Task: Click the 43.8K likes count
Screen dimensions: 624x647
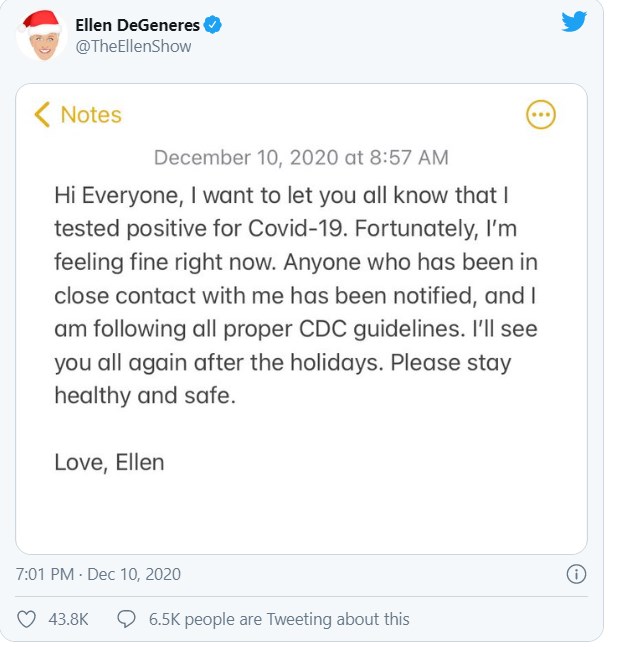Action: 69,619
